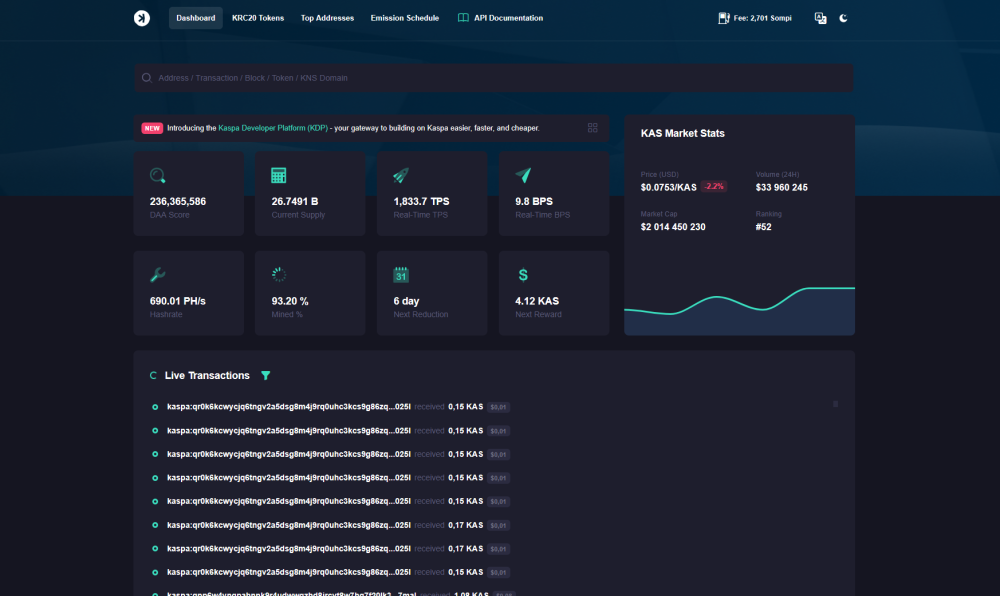Open API Documentation link

tap(508, 18)
